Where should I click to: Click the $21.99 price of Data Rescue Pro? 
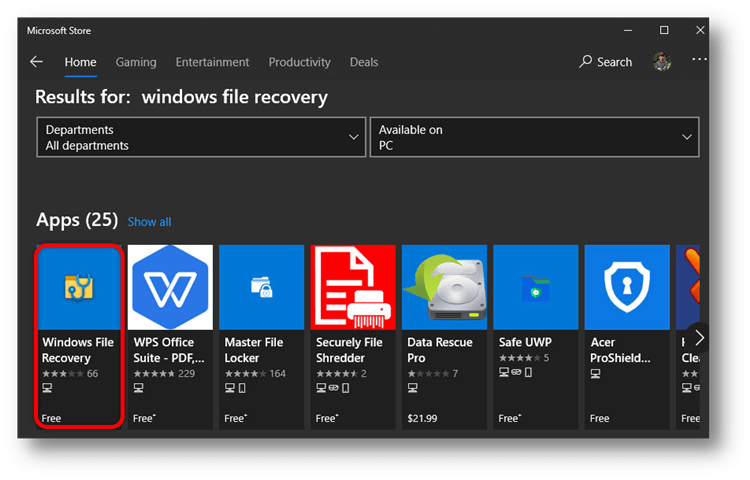(422, 418)
